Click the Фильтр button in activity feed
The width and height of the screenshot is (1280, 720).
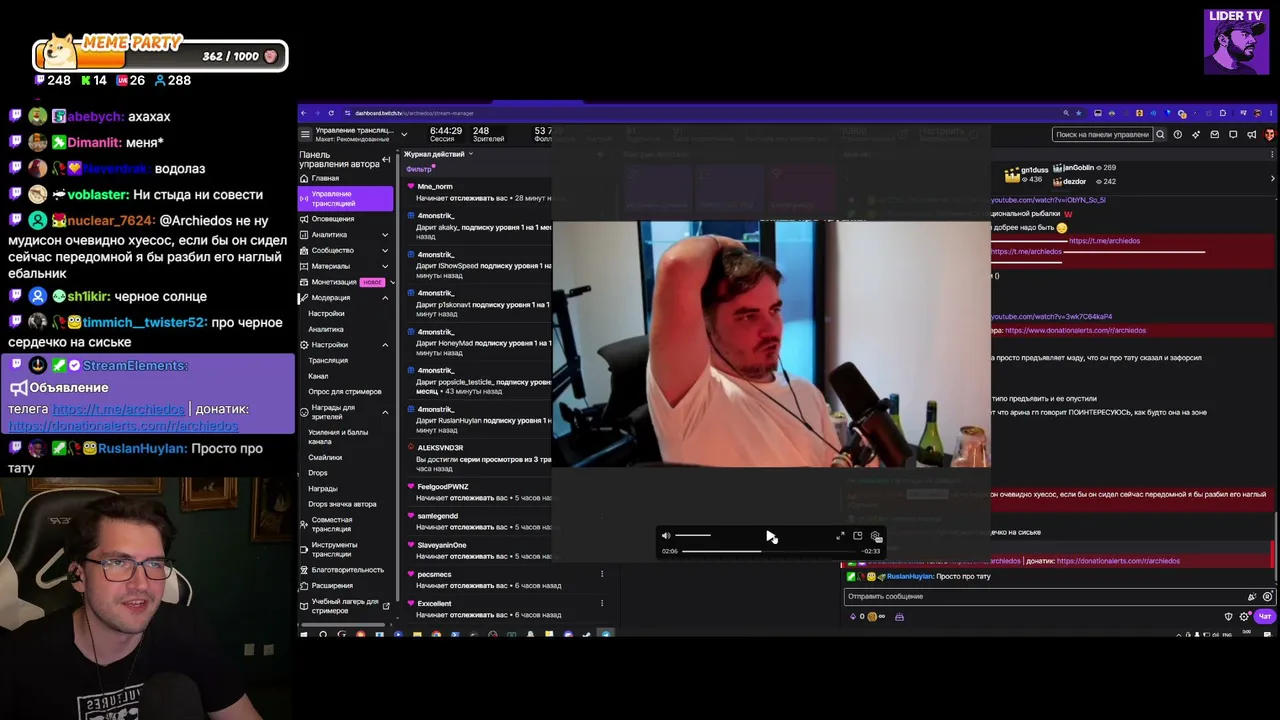pyautogui.click(x=420, y=169)
